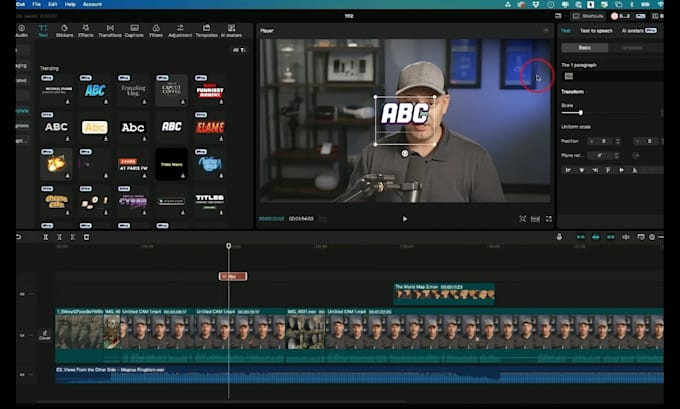Click the split tool icon
This screenshot has width=680, height=409.
46,237
